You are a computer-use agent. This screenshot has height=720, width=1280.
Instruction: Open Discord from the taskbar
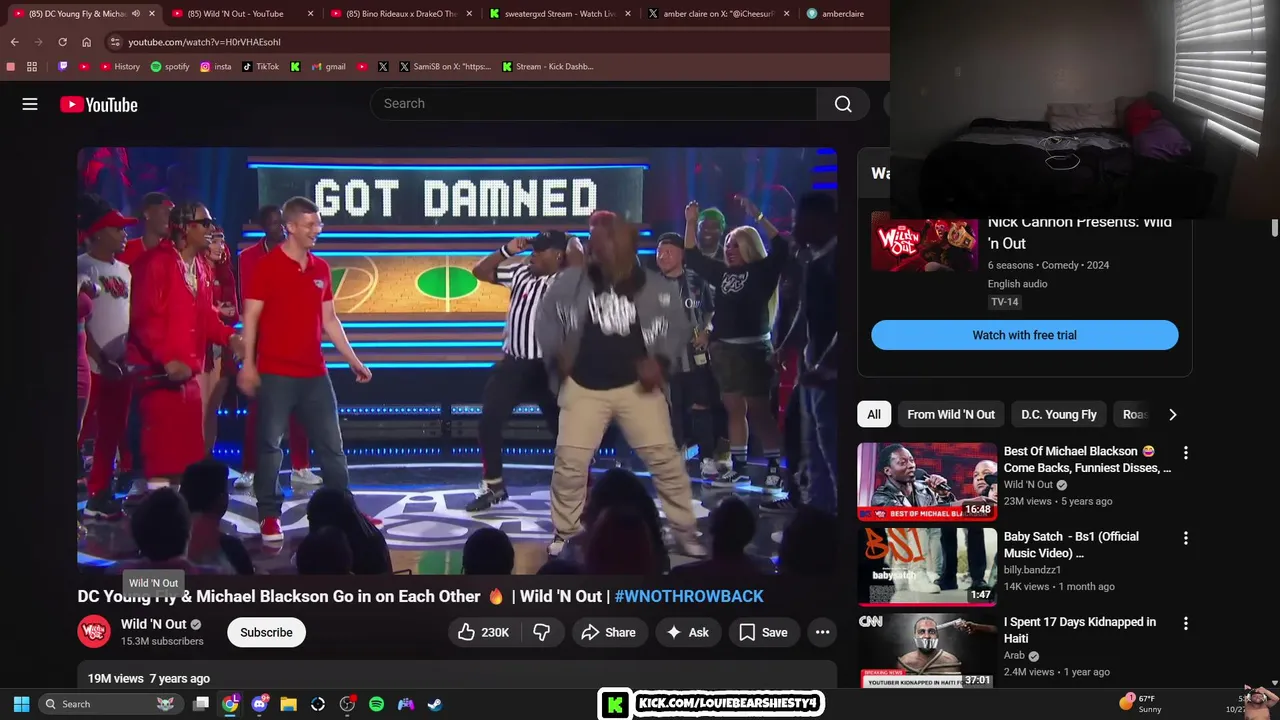tap(260, 704)
